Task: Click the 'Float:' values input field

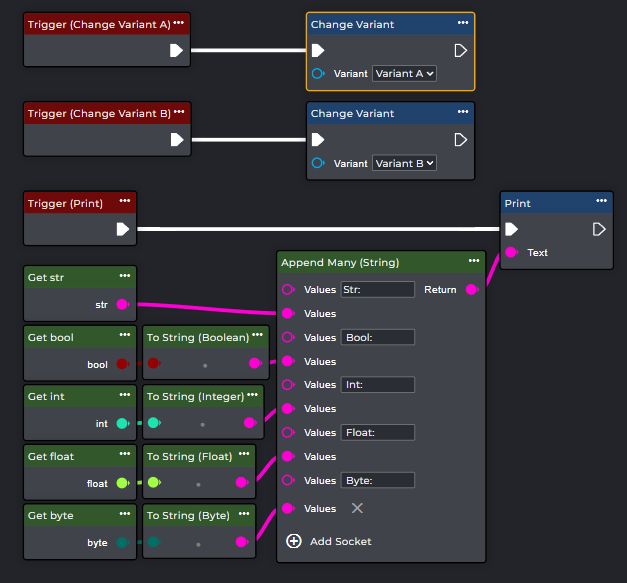Action: [377, 433]
